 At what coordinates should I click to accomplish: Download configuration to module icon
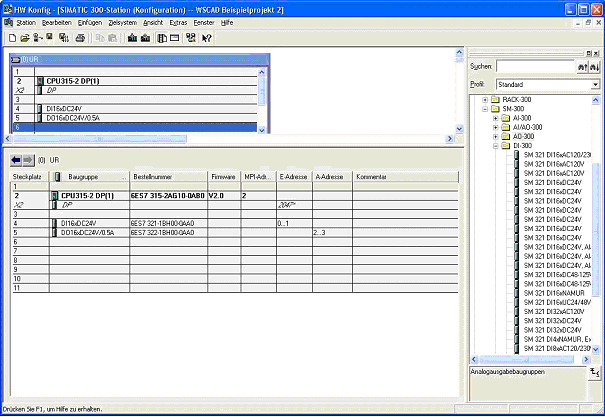click(132, 38)
